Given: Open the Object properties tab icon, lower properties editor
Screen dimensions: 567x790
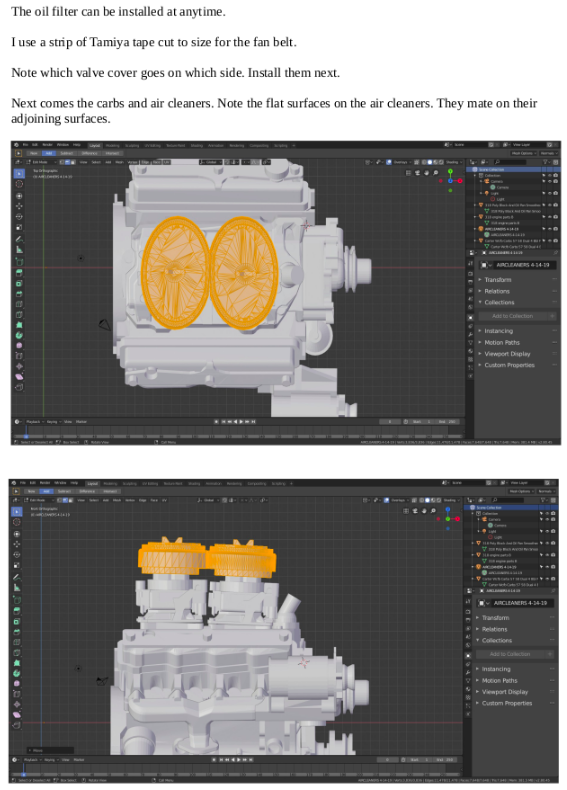Looking at the screenshot, I should tap(468, 655).
